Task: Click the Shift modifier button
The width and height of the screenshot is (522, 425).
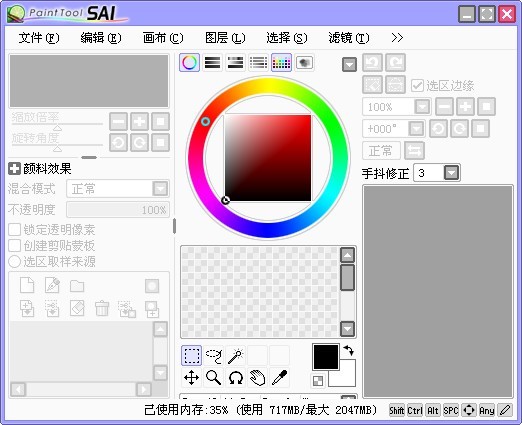Action: (x=397, y=410)
